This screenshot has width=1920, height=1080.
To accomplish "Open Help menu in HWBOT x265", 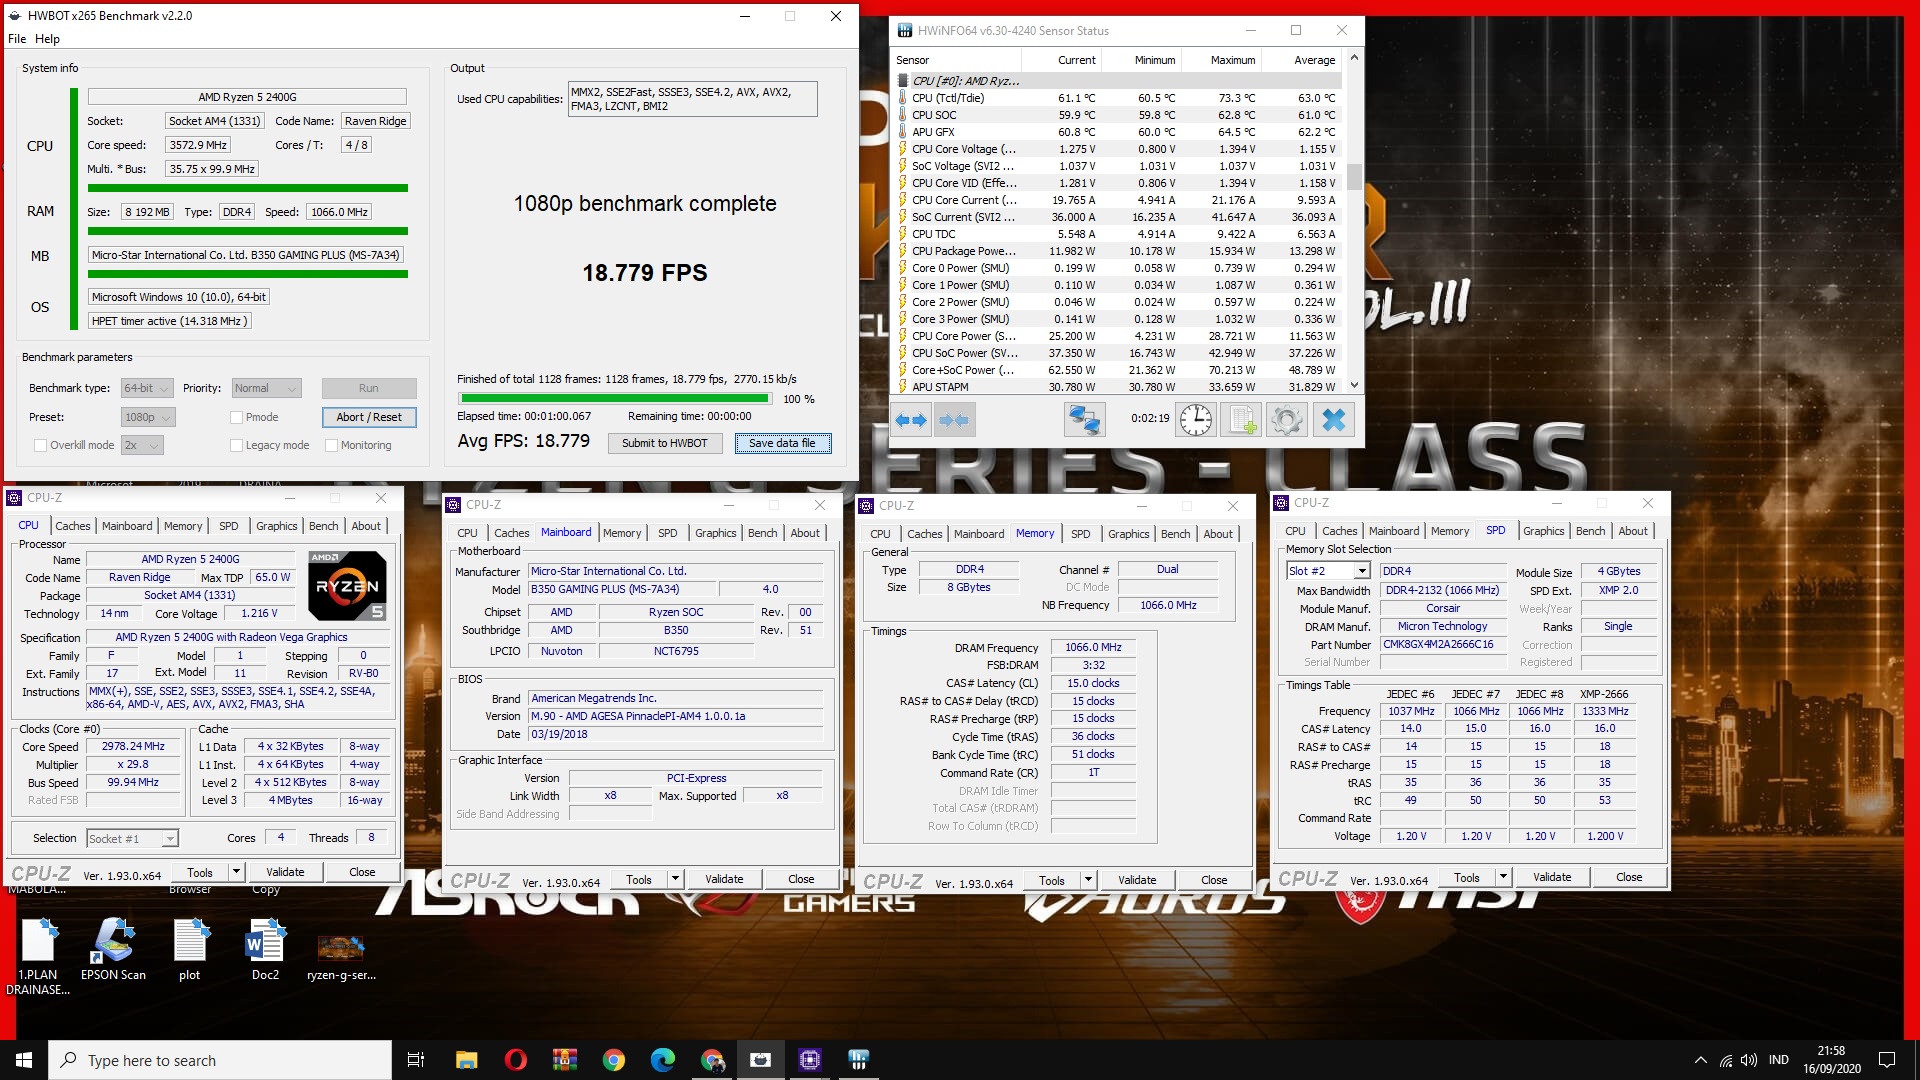I will (x=47, y=39).
